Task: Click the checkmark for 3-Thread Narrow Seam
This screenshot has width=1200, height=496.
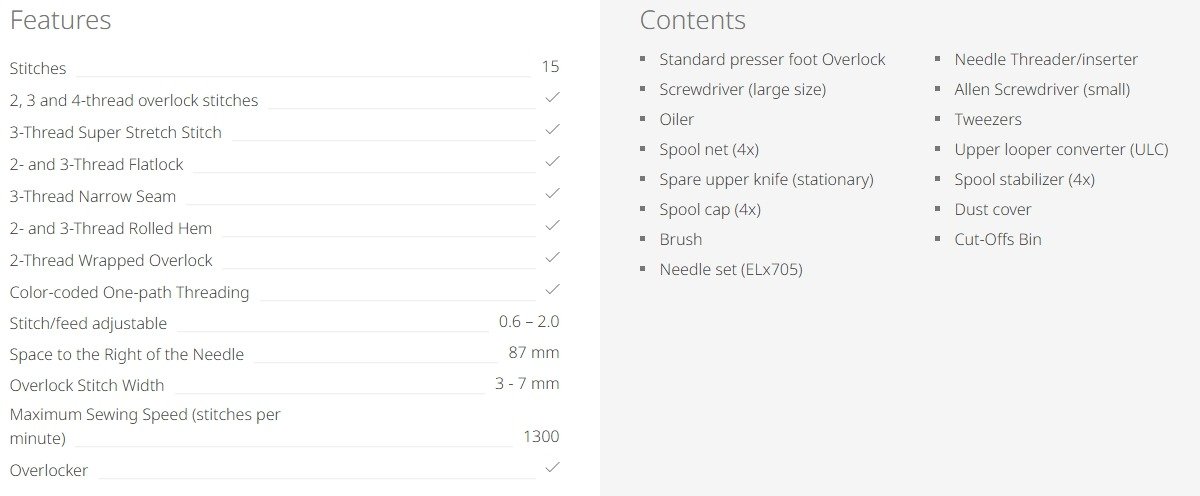Action: pyautogui.click(x=552, y=194)
